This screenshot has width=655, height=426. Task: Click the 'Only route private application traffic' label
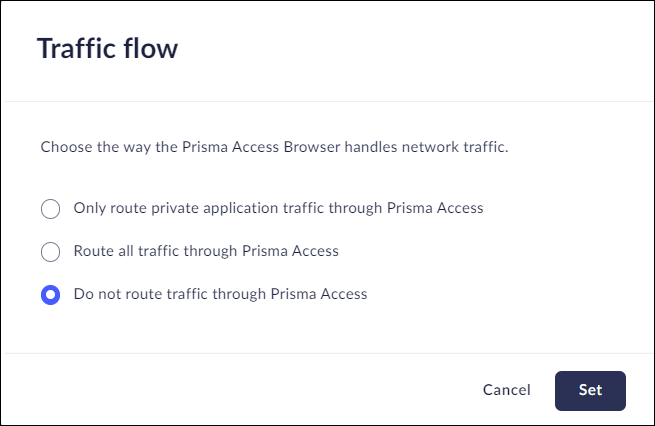tap(278, 208)
